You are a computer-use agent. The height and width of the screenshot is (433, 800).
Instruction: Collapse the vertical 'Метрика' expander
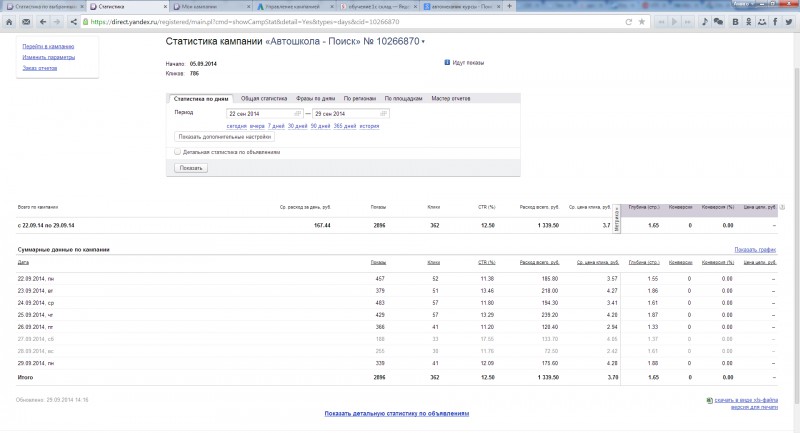tap(616, 219)
